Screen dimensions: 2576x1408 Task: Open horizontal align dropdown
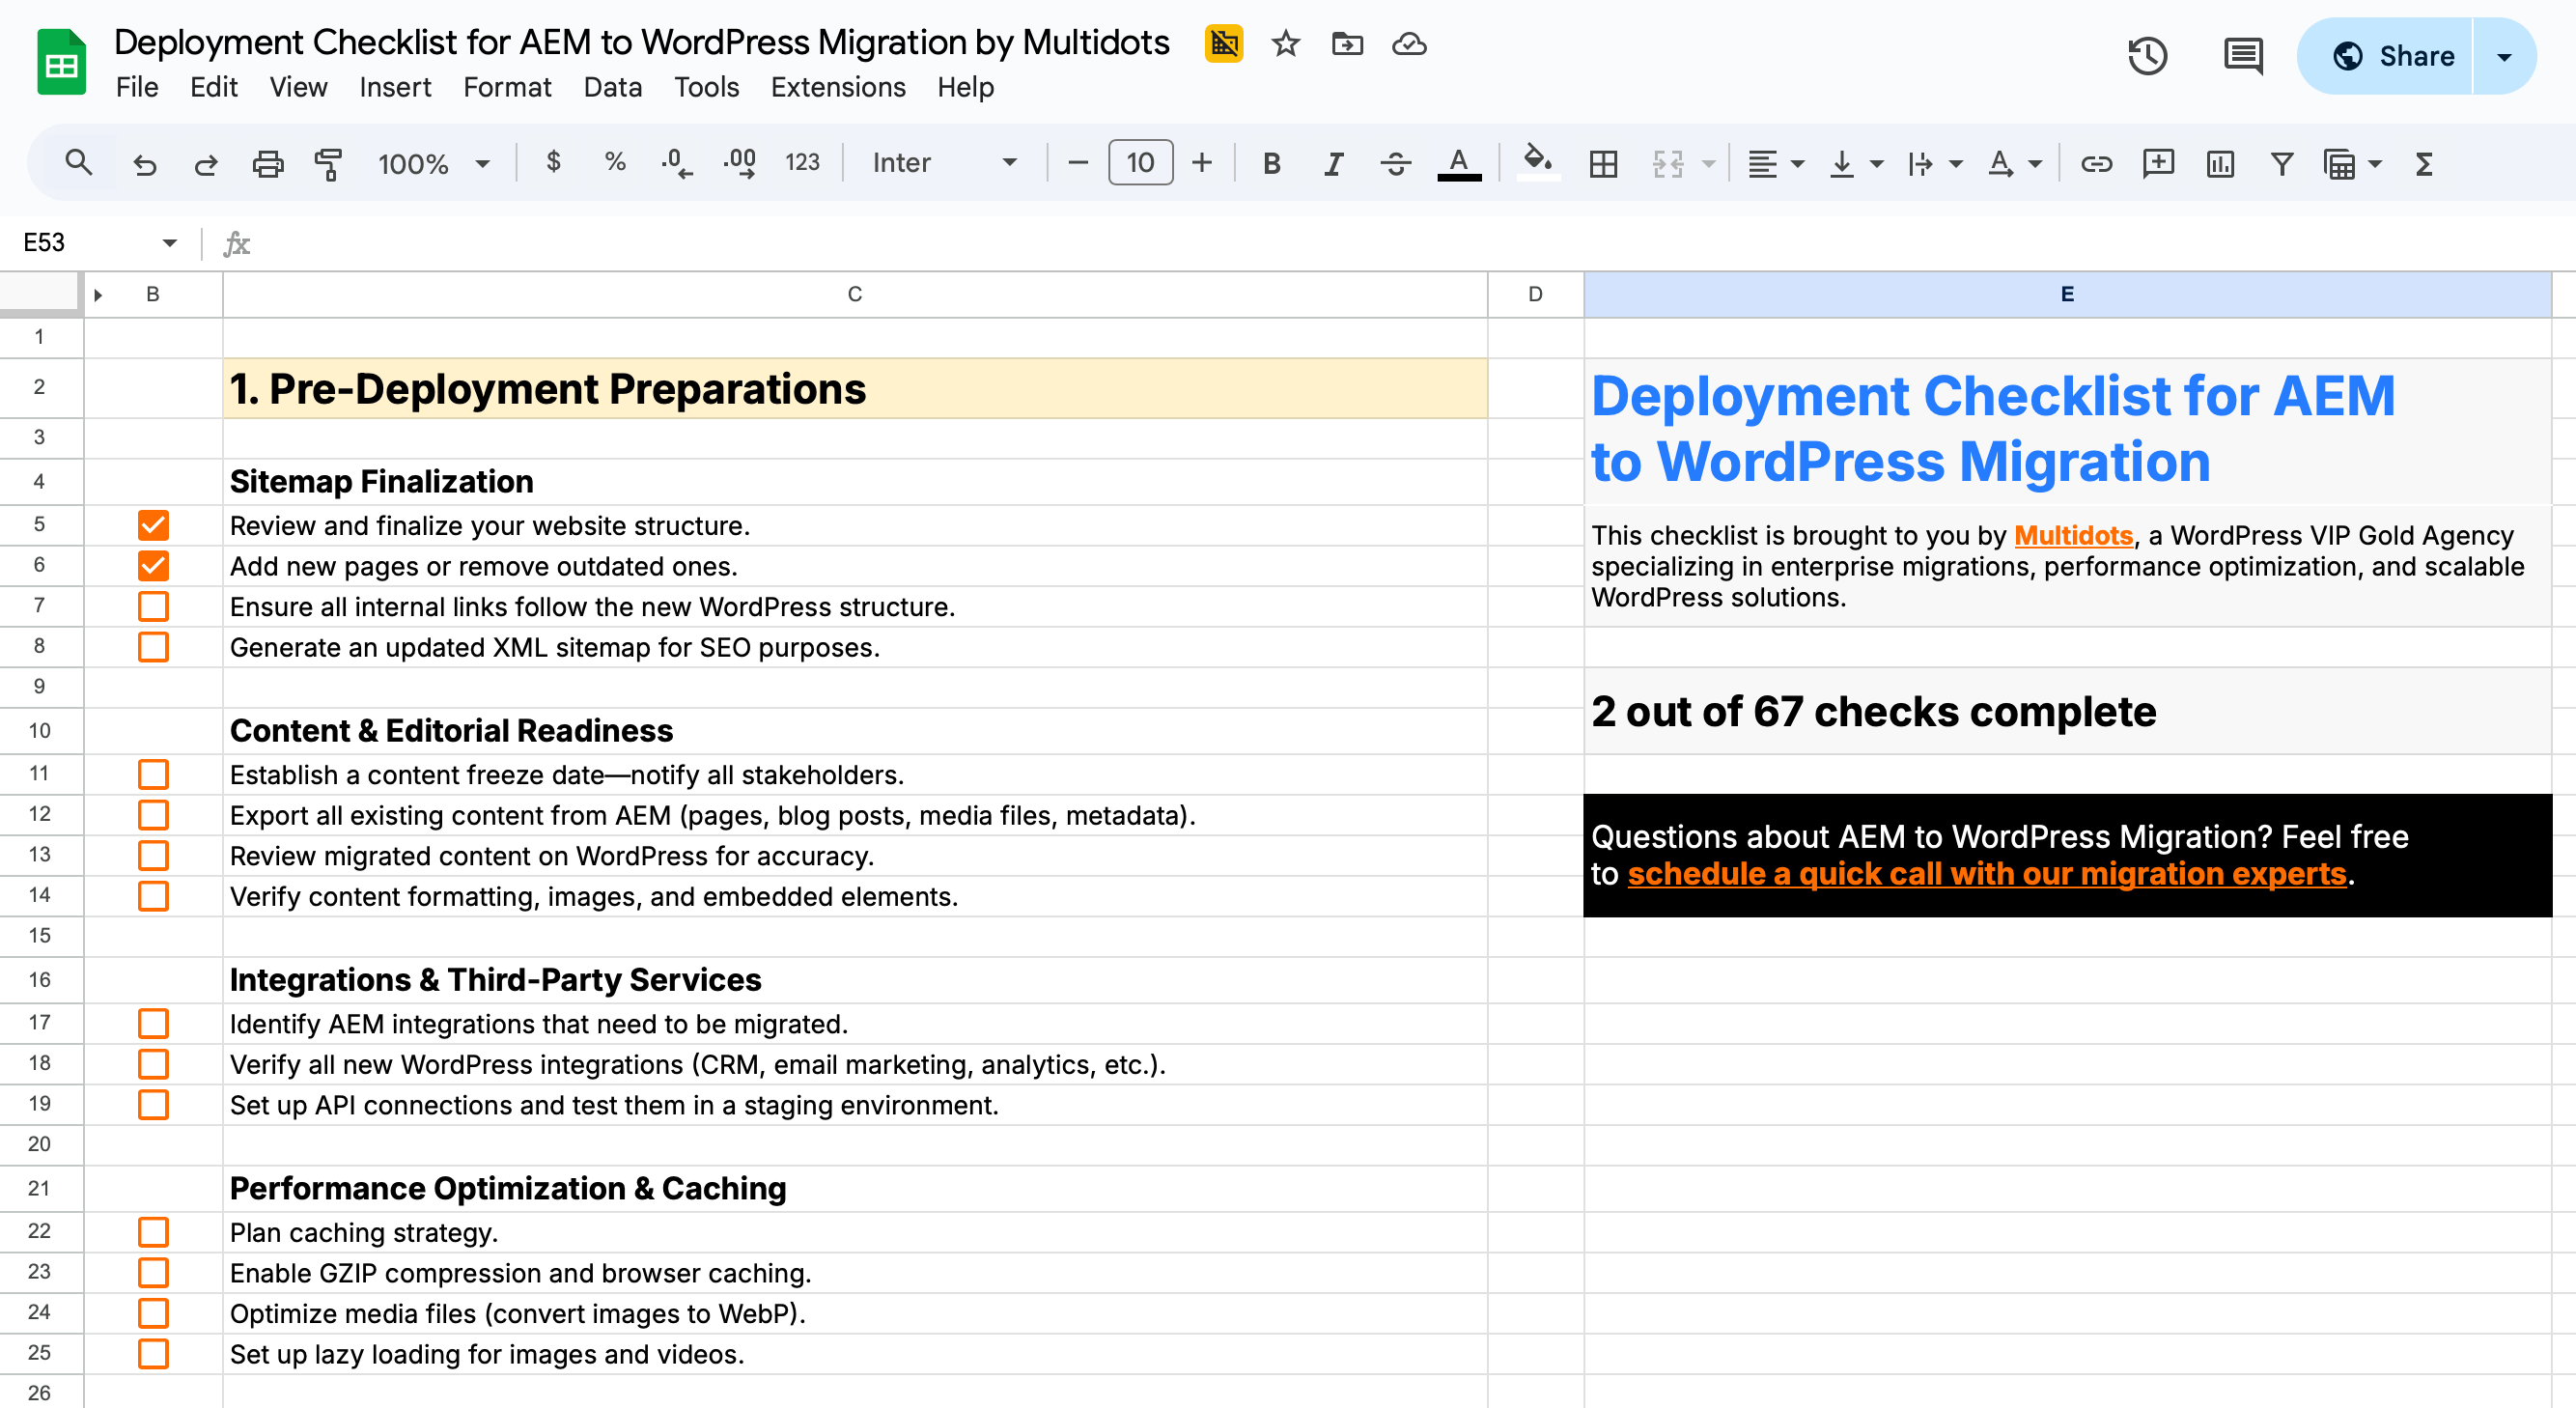pyautogui.click(x=1775, y=163)
